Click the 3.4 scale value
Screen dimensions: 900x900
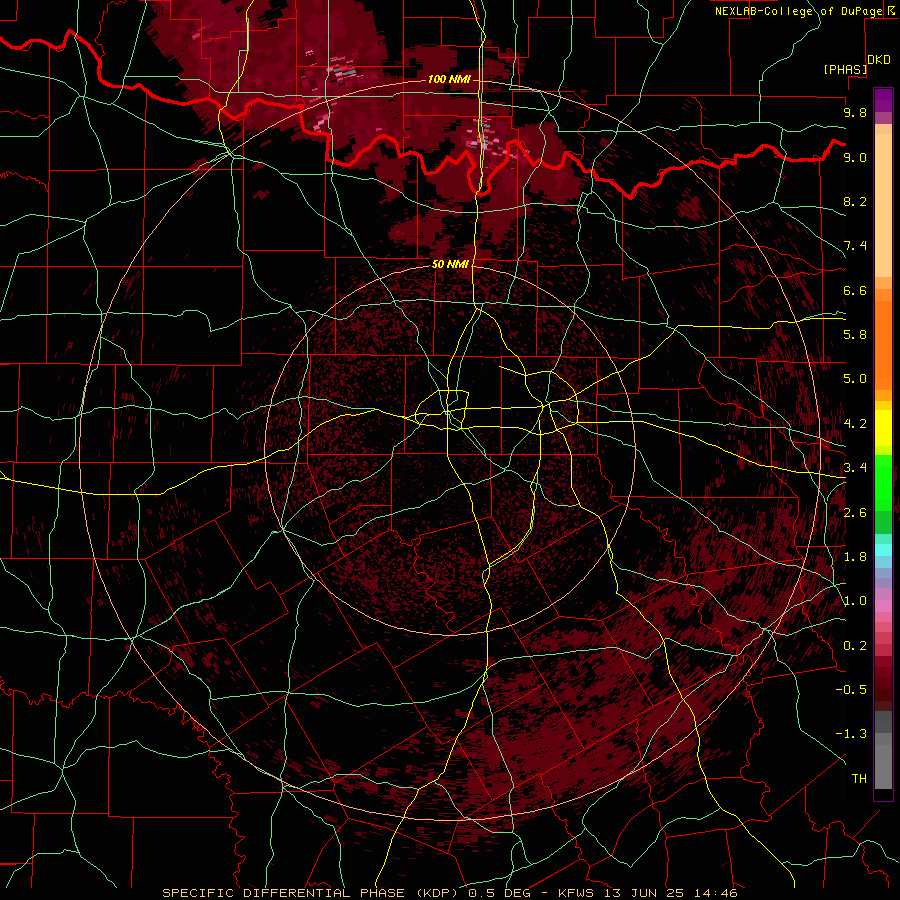click(x=855, y=468)
